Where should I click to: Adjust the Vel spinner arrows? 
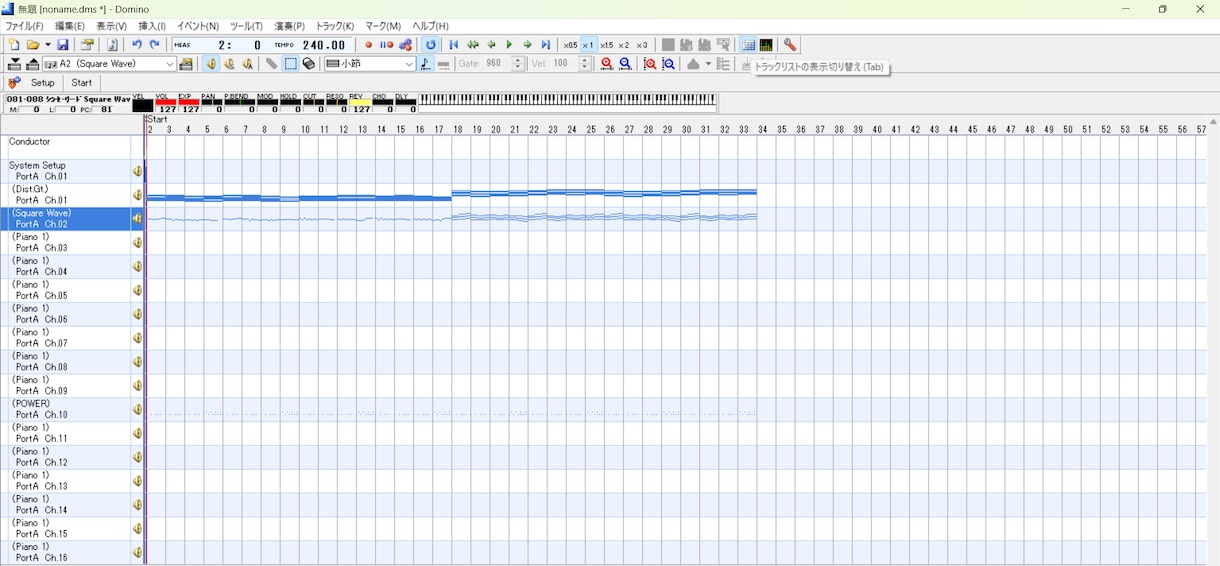(585, 64)
